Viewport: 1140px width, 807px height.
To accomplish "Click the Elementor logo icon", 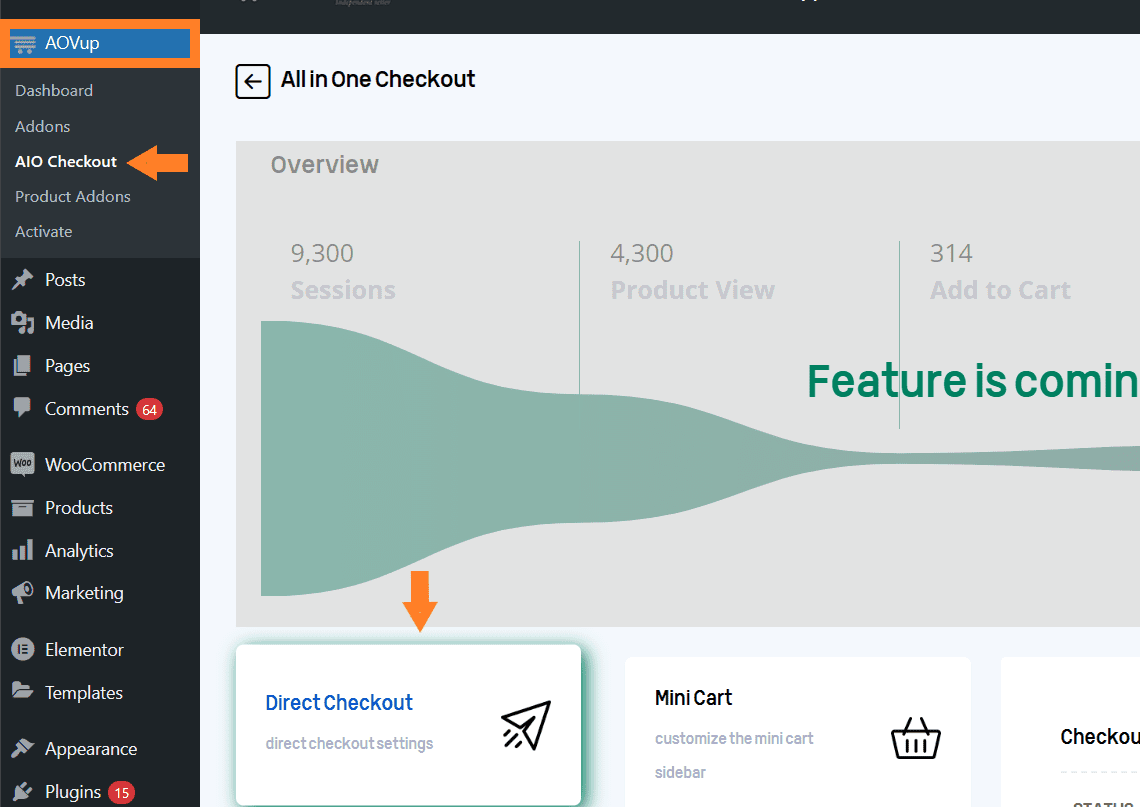I will [23, 649].
